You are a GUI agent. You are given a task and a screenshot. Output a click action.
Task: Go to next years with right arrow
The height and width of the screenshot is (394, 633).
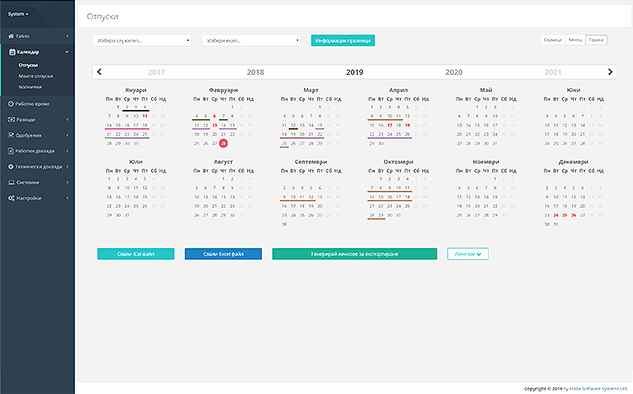tap(610, 72)
